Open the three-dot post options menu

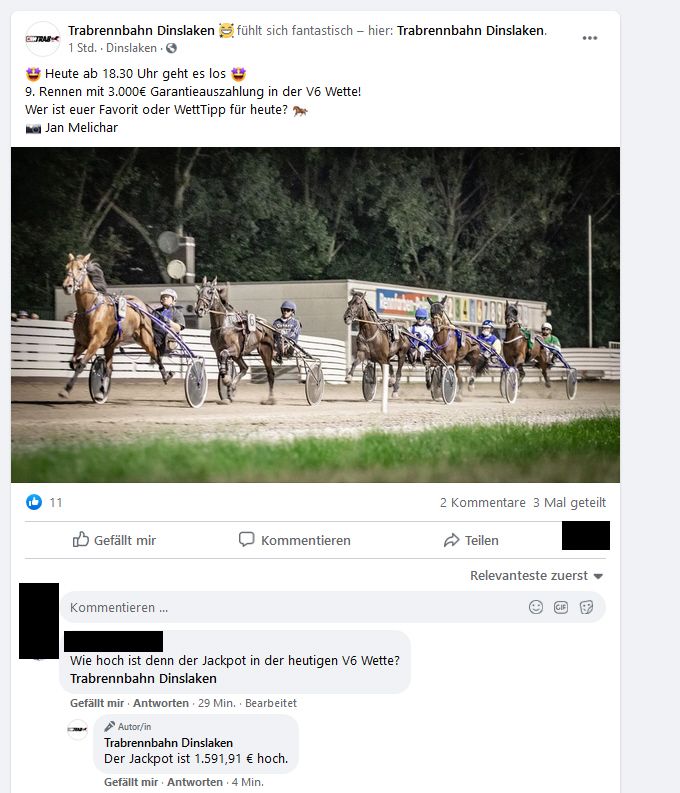590,38
